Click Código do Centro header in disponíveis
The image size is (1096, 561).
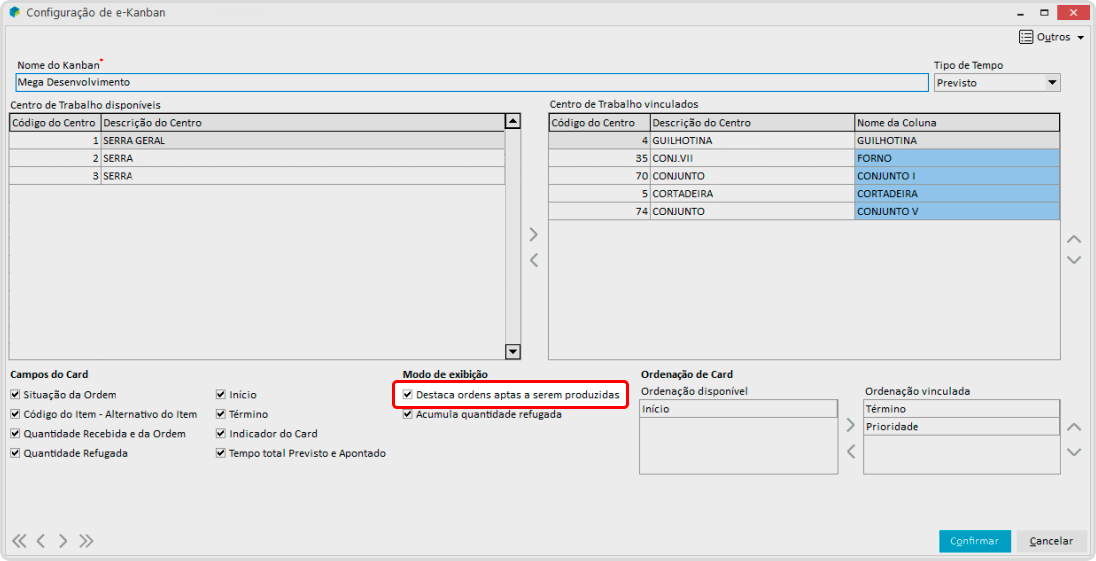coord(55,123)
